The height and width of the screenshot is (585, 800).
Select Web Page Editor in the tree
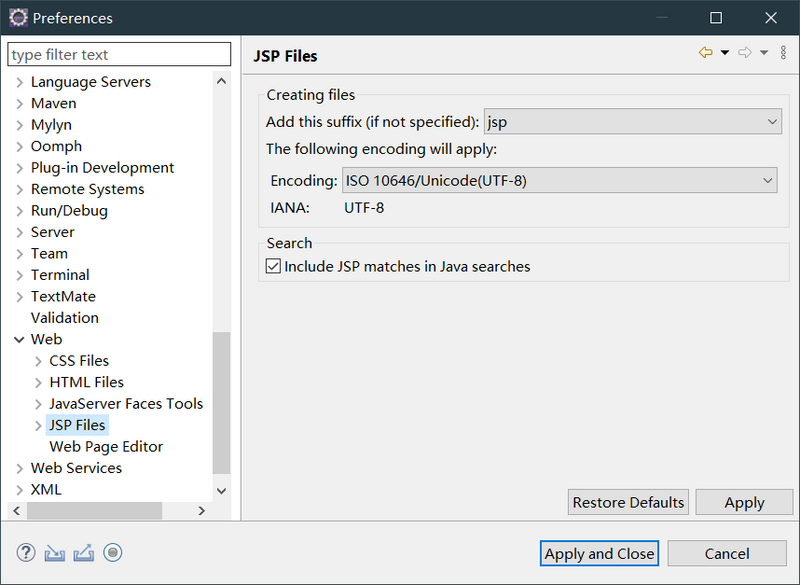point(105,446)
